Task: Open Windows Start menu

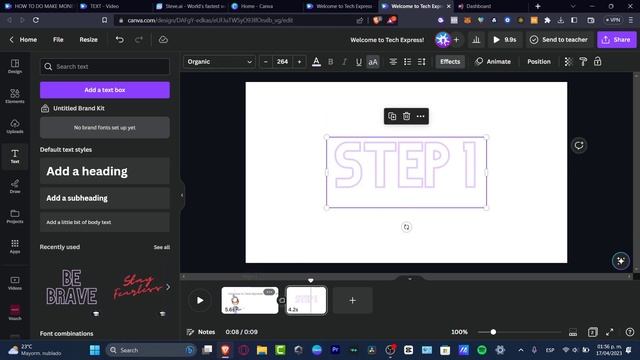Action: coord(95,350)
